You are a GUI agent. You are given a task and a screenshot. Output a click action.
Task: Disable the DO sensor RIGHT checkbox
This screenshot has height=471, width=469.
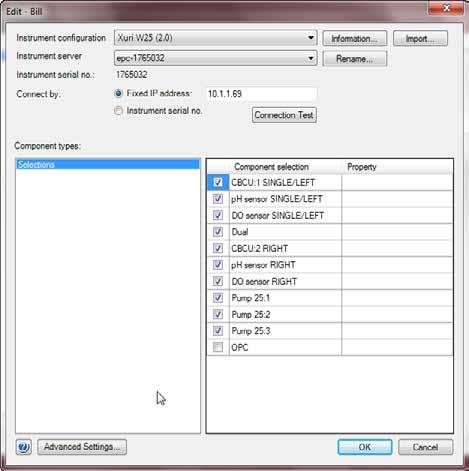pos(218,281)
